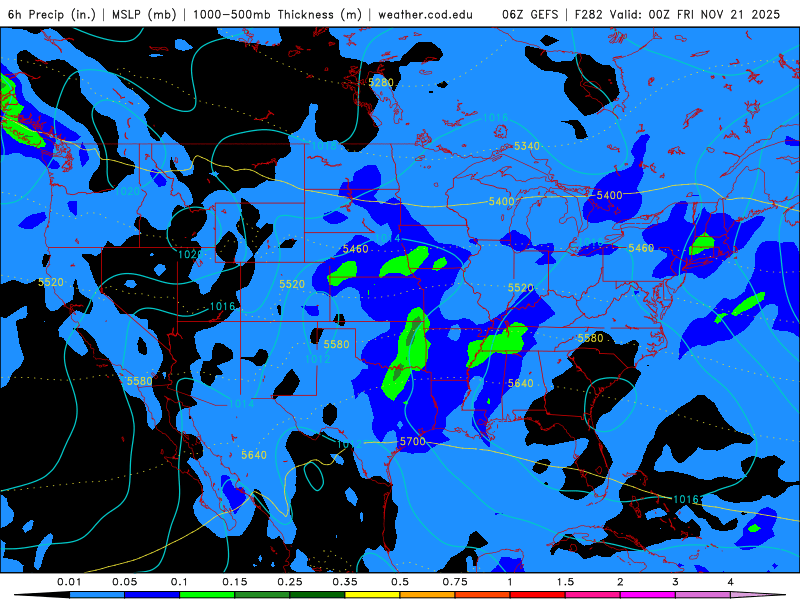
Task: Click the 5580 label over Oklahoma
Action: (336, 344)
